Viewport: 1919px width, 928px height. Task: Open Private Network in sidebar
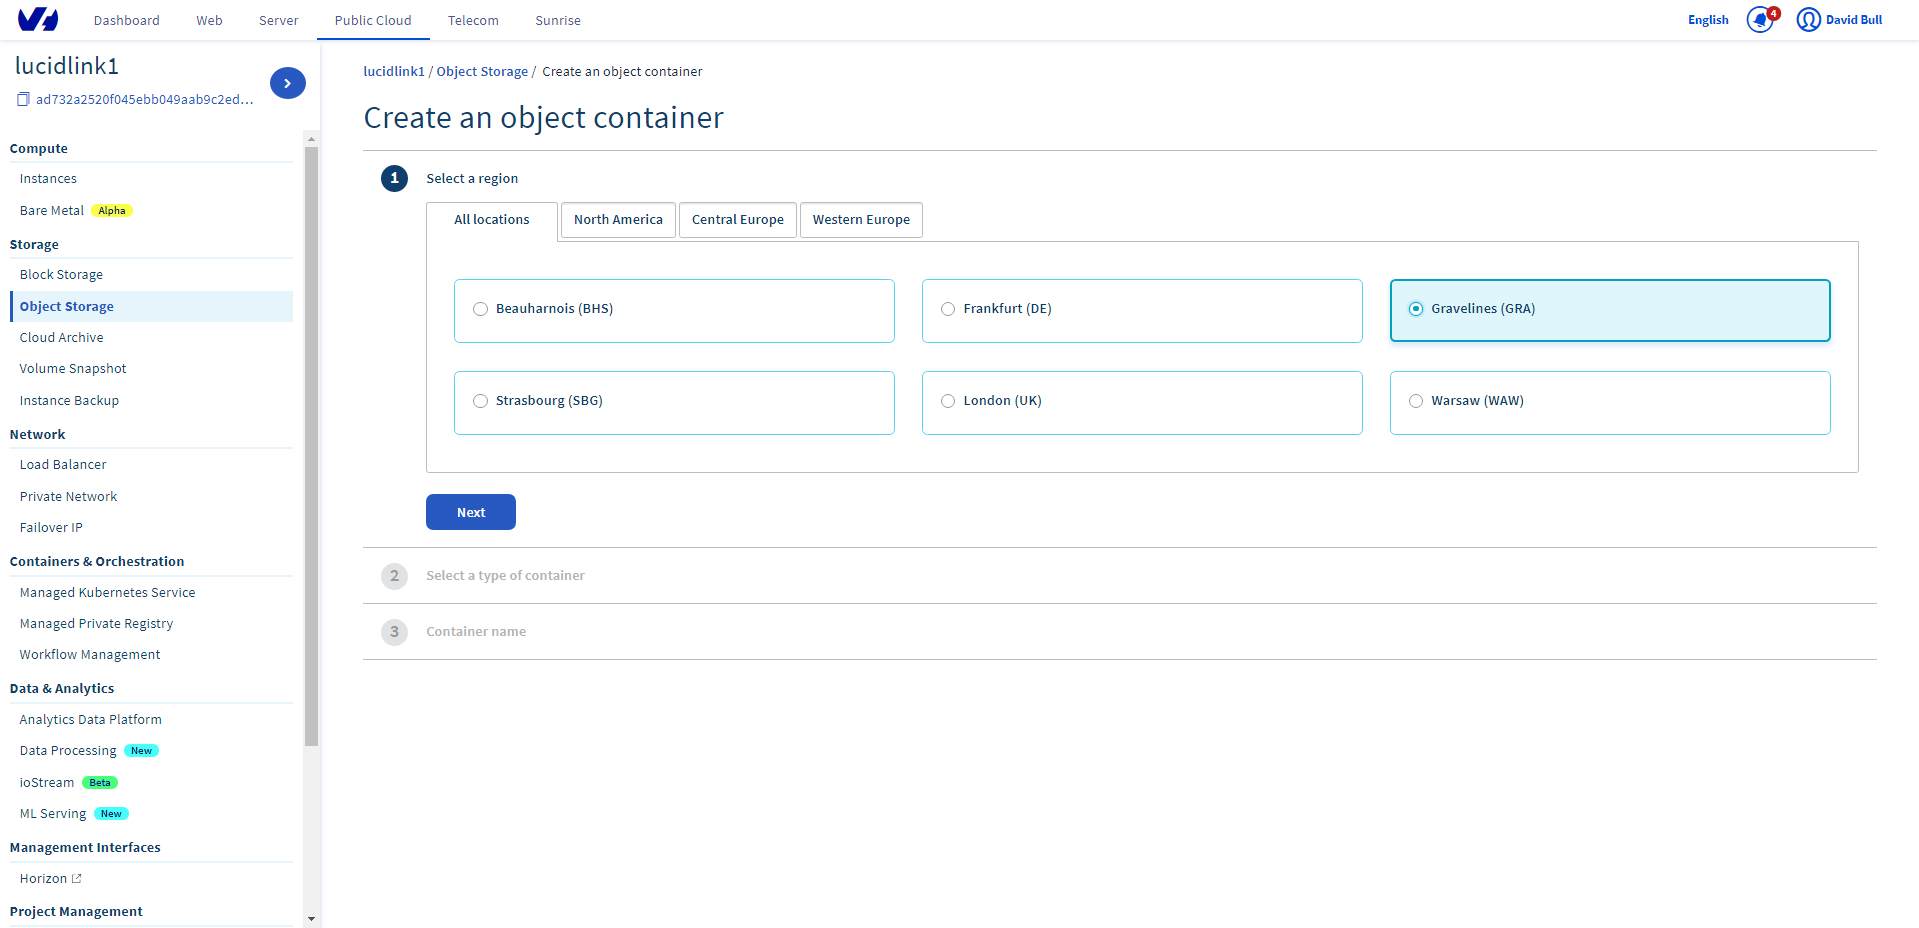(68, 497)
